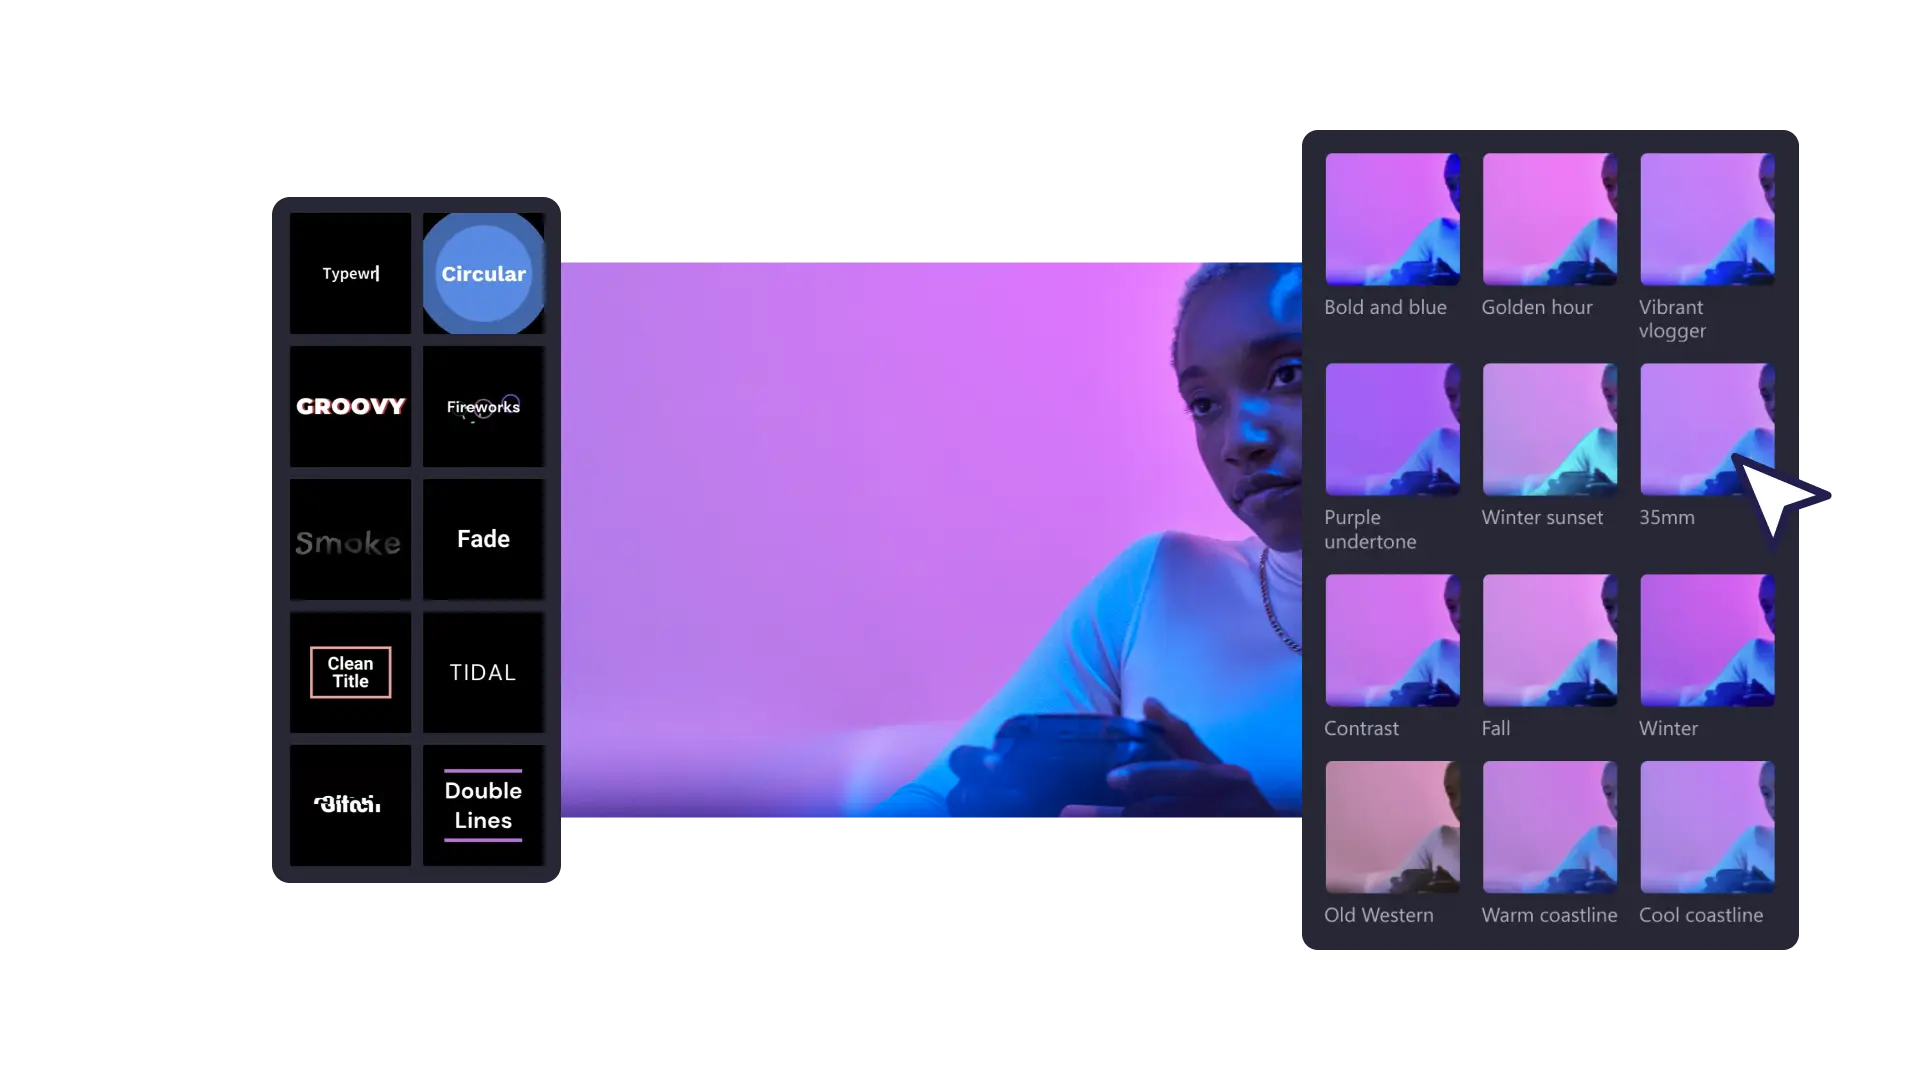Select the Typewriter animation style

349,273
